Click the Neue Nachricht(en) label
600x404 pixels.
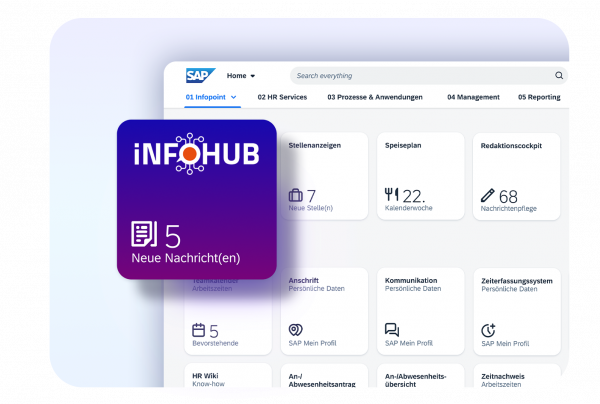[186, 258]
